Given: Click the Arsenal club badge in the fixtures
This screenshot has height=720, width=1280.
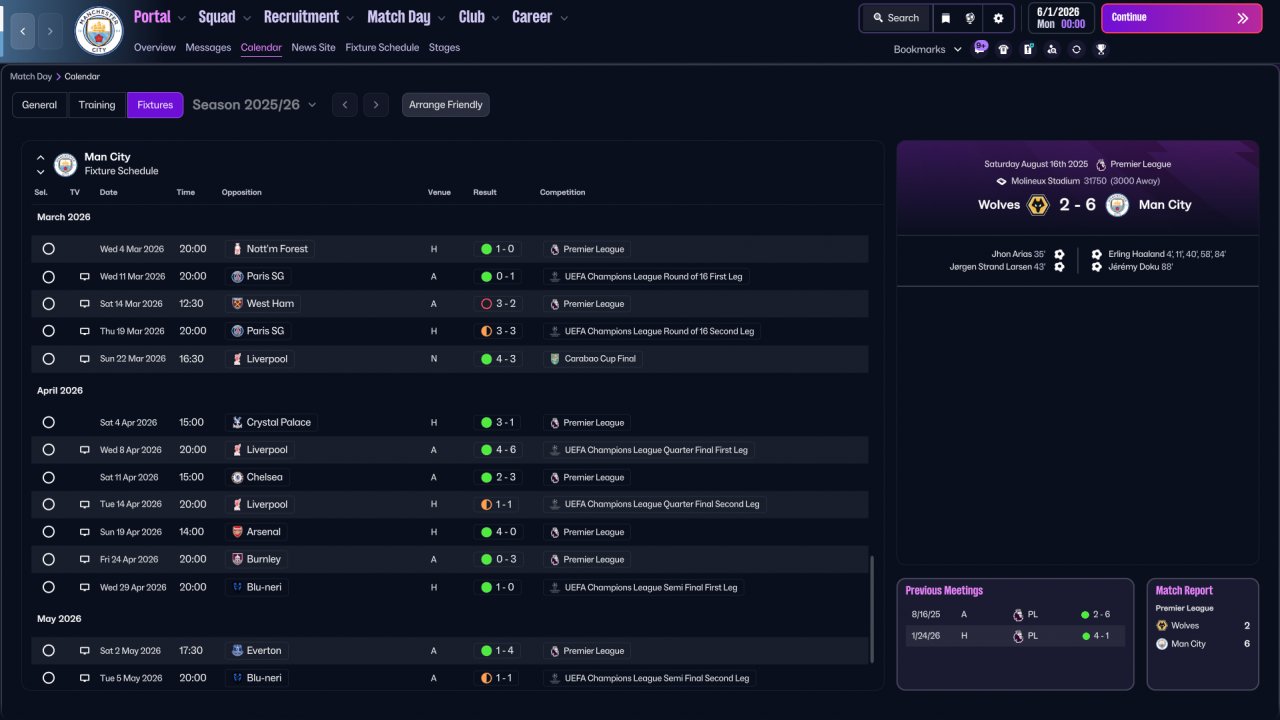Looking at the screenshot, I should [x=237, y=532].
